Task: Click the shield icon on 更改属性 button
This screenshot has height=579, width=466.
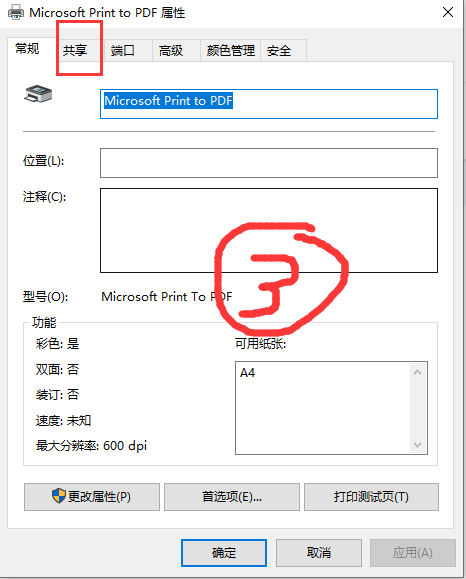Action: coord(59,496)
